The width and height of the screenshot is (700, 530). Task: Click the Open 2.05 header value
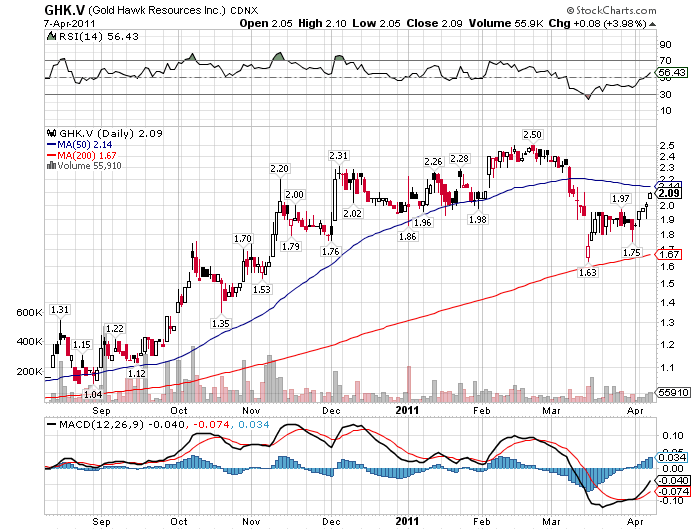coord(266,24)
